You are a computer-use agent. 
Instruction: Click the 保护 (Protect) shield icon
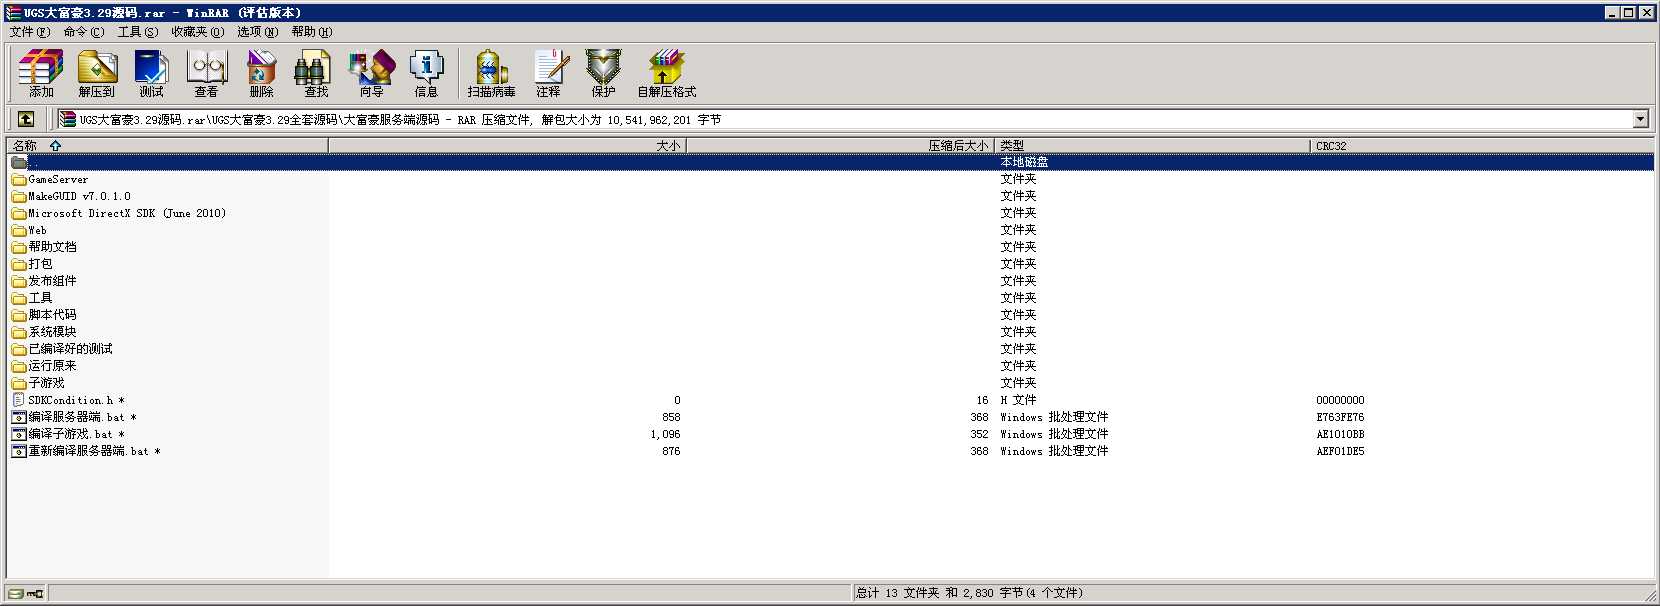pyautogui.click(x=604, y=74)
